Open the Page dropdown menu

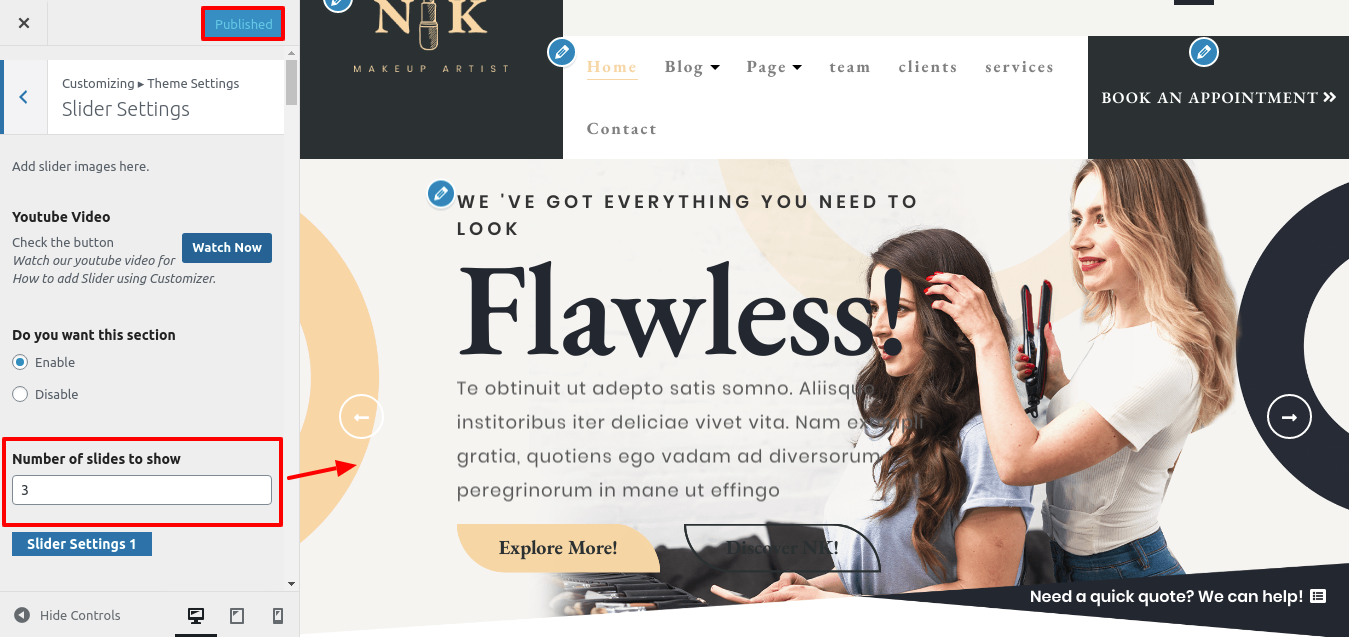click(x=774, y=67)
